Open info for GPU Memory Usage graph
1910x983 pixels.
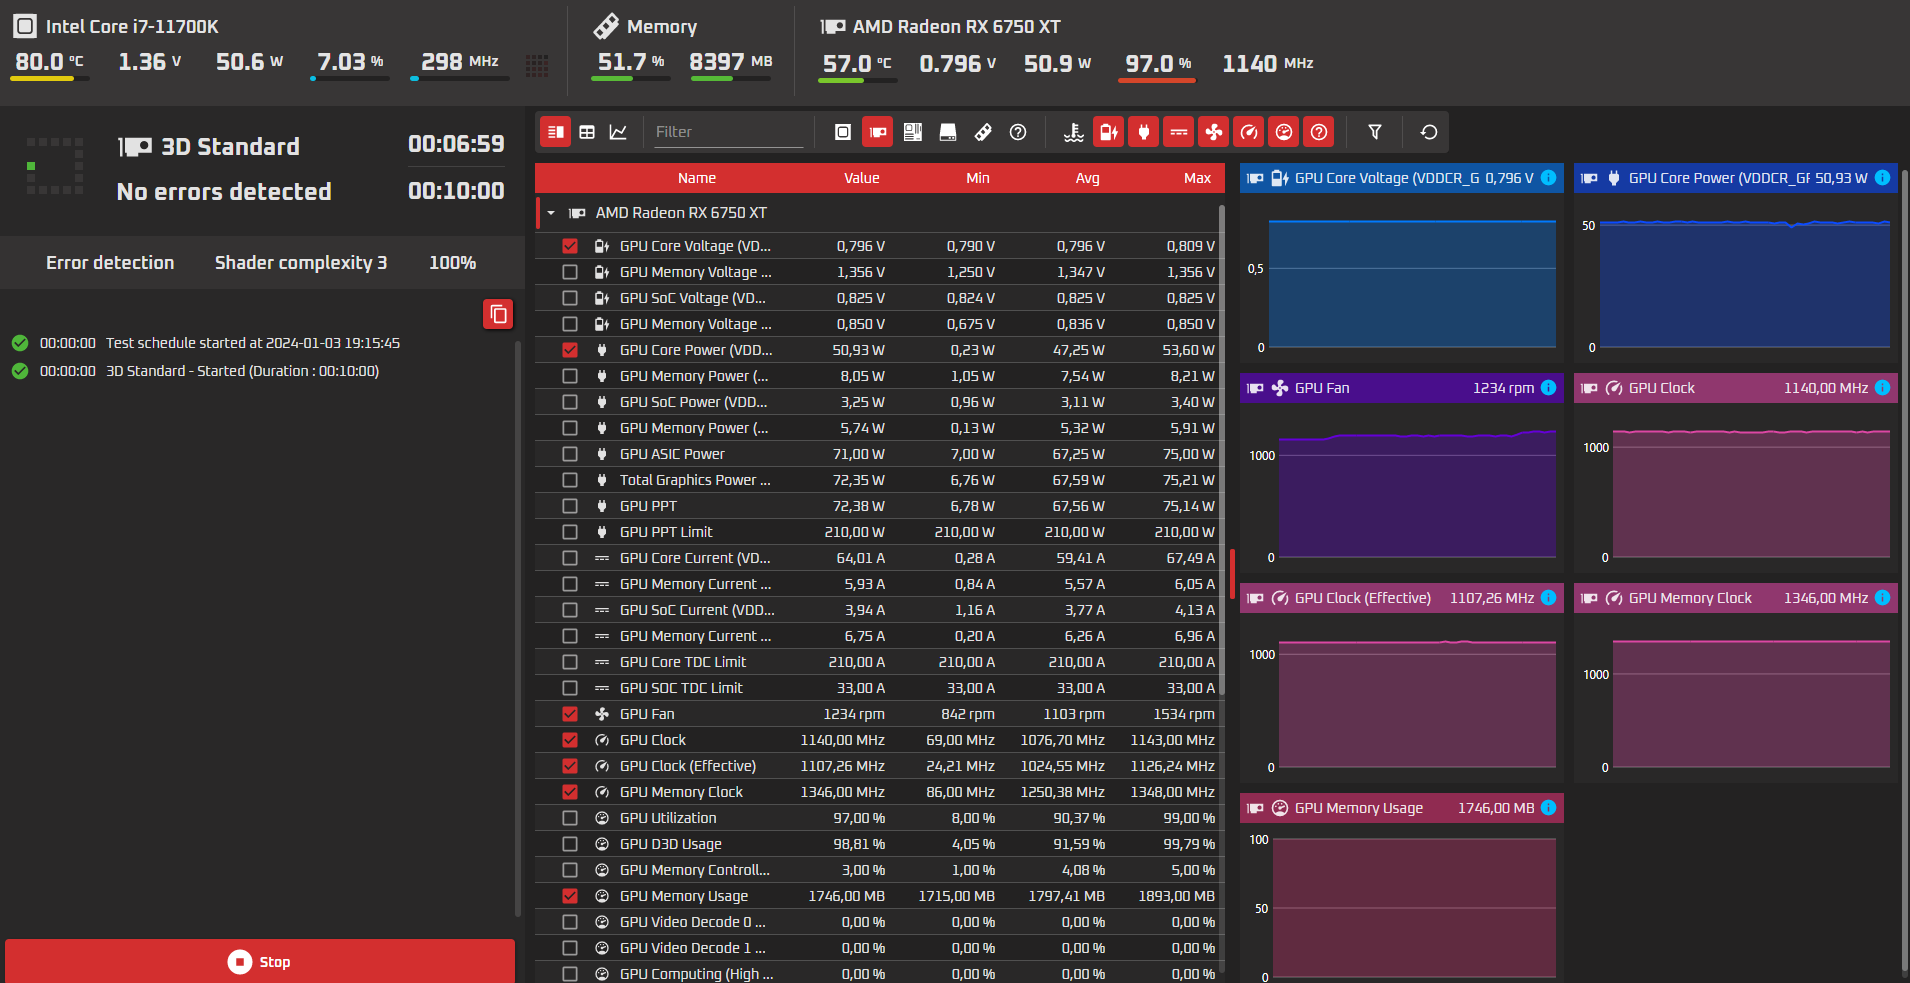tap(1549, 808)
